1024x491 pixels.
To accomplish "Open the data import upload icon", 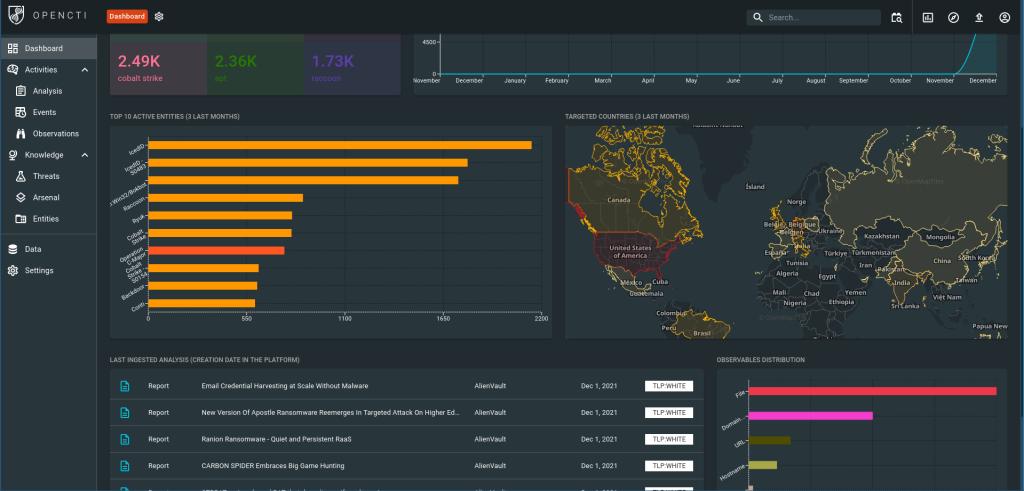I will [979, 18].
